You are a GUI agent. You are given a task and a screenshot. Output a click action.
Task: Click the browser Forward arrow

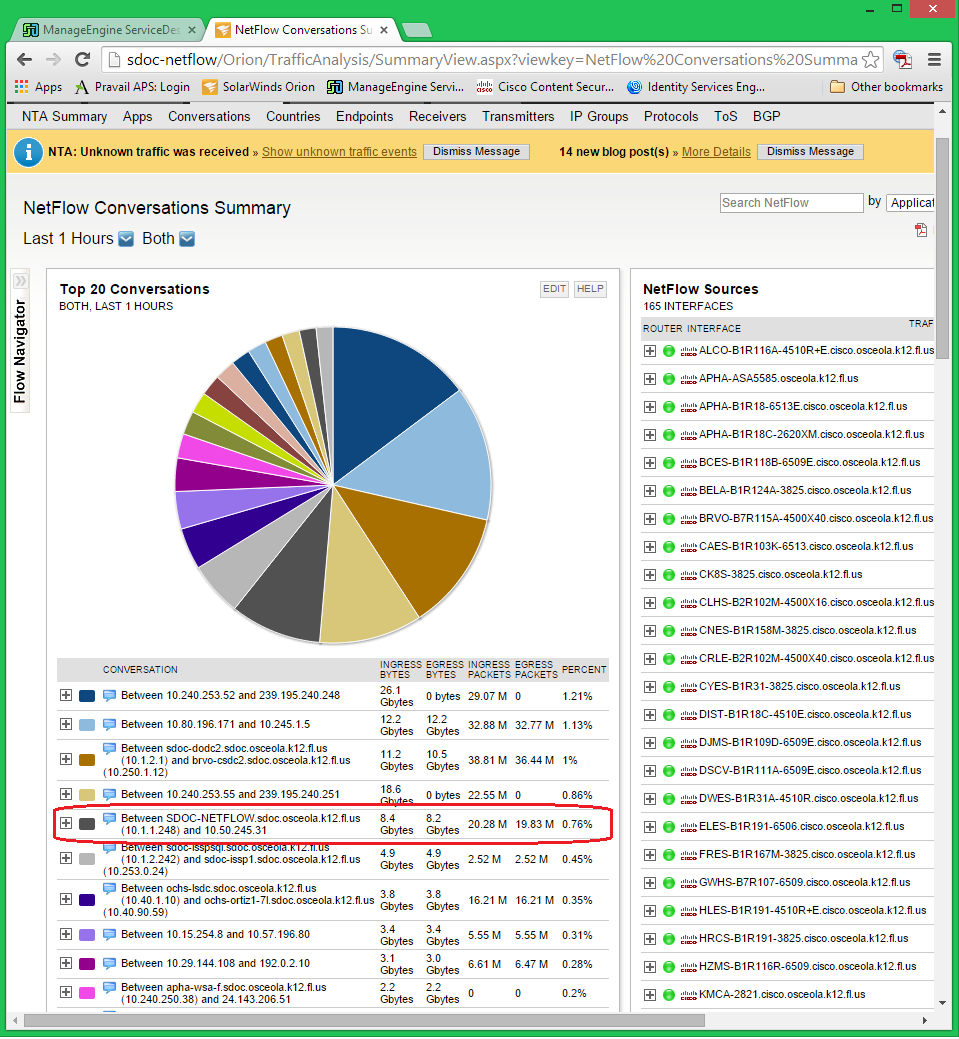53,60
